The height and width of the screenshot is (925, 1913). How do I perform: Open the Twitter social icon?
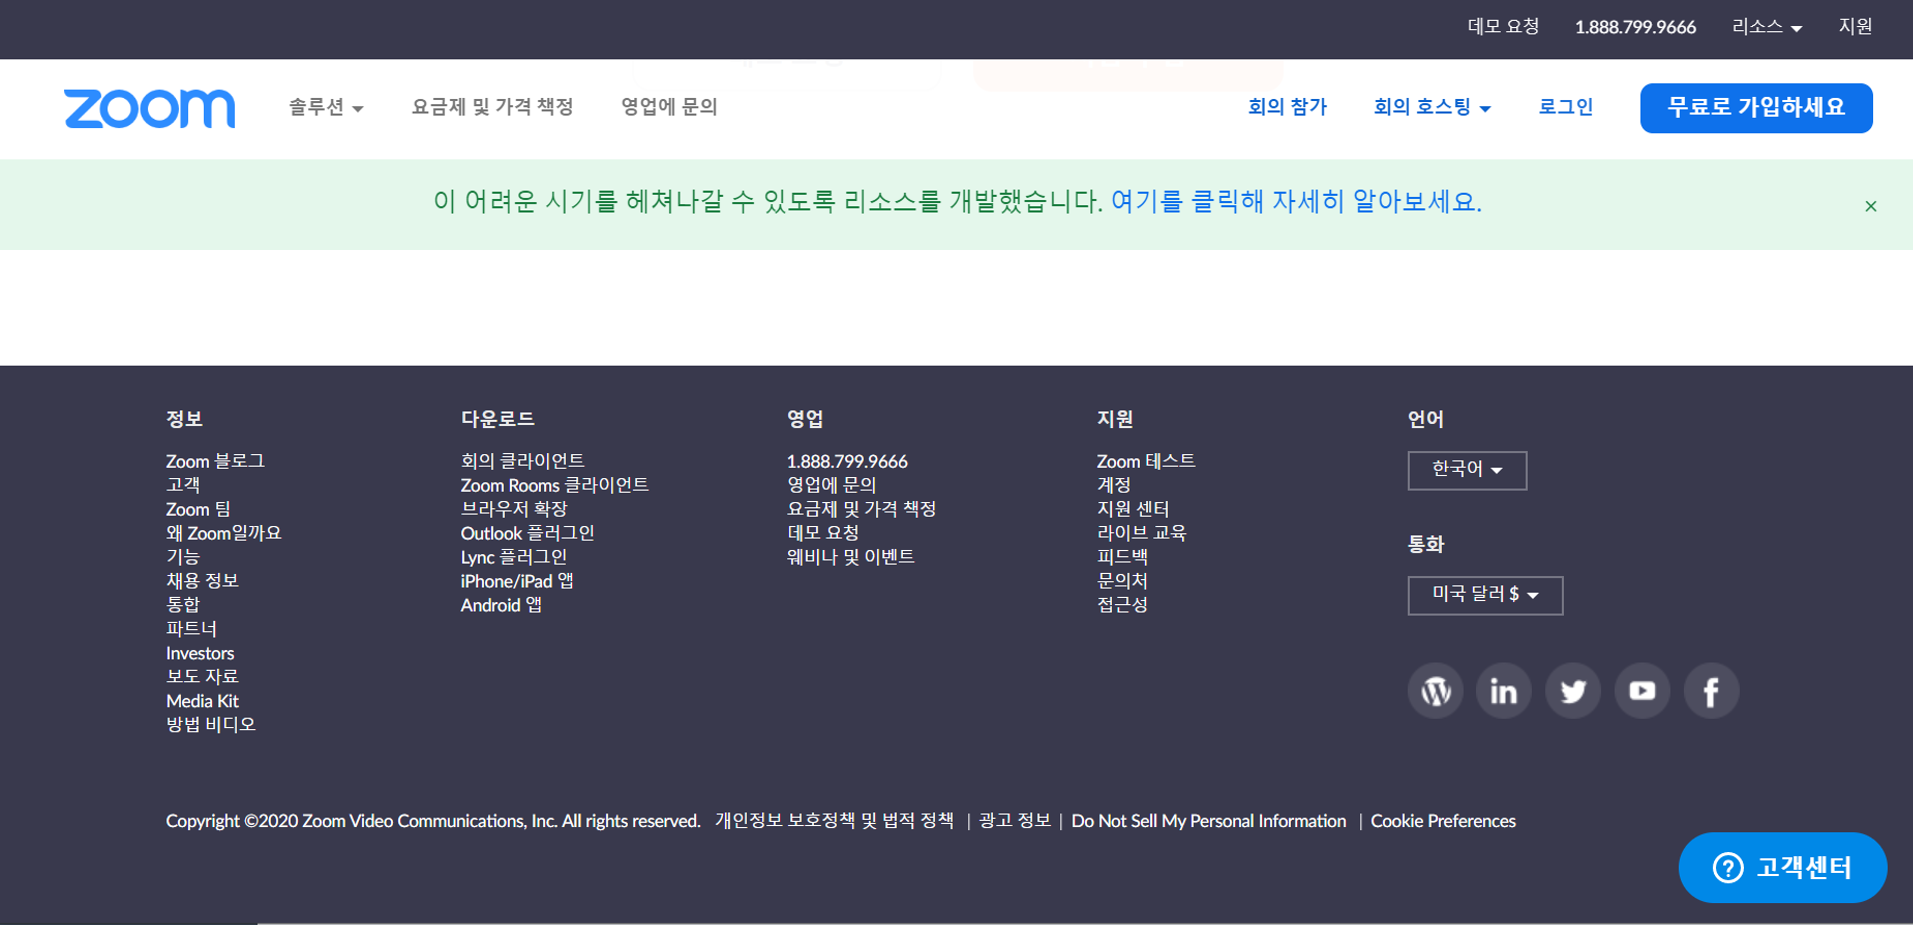[1573, 690]
